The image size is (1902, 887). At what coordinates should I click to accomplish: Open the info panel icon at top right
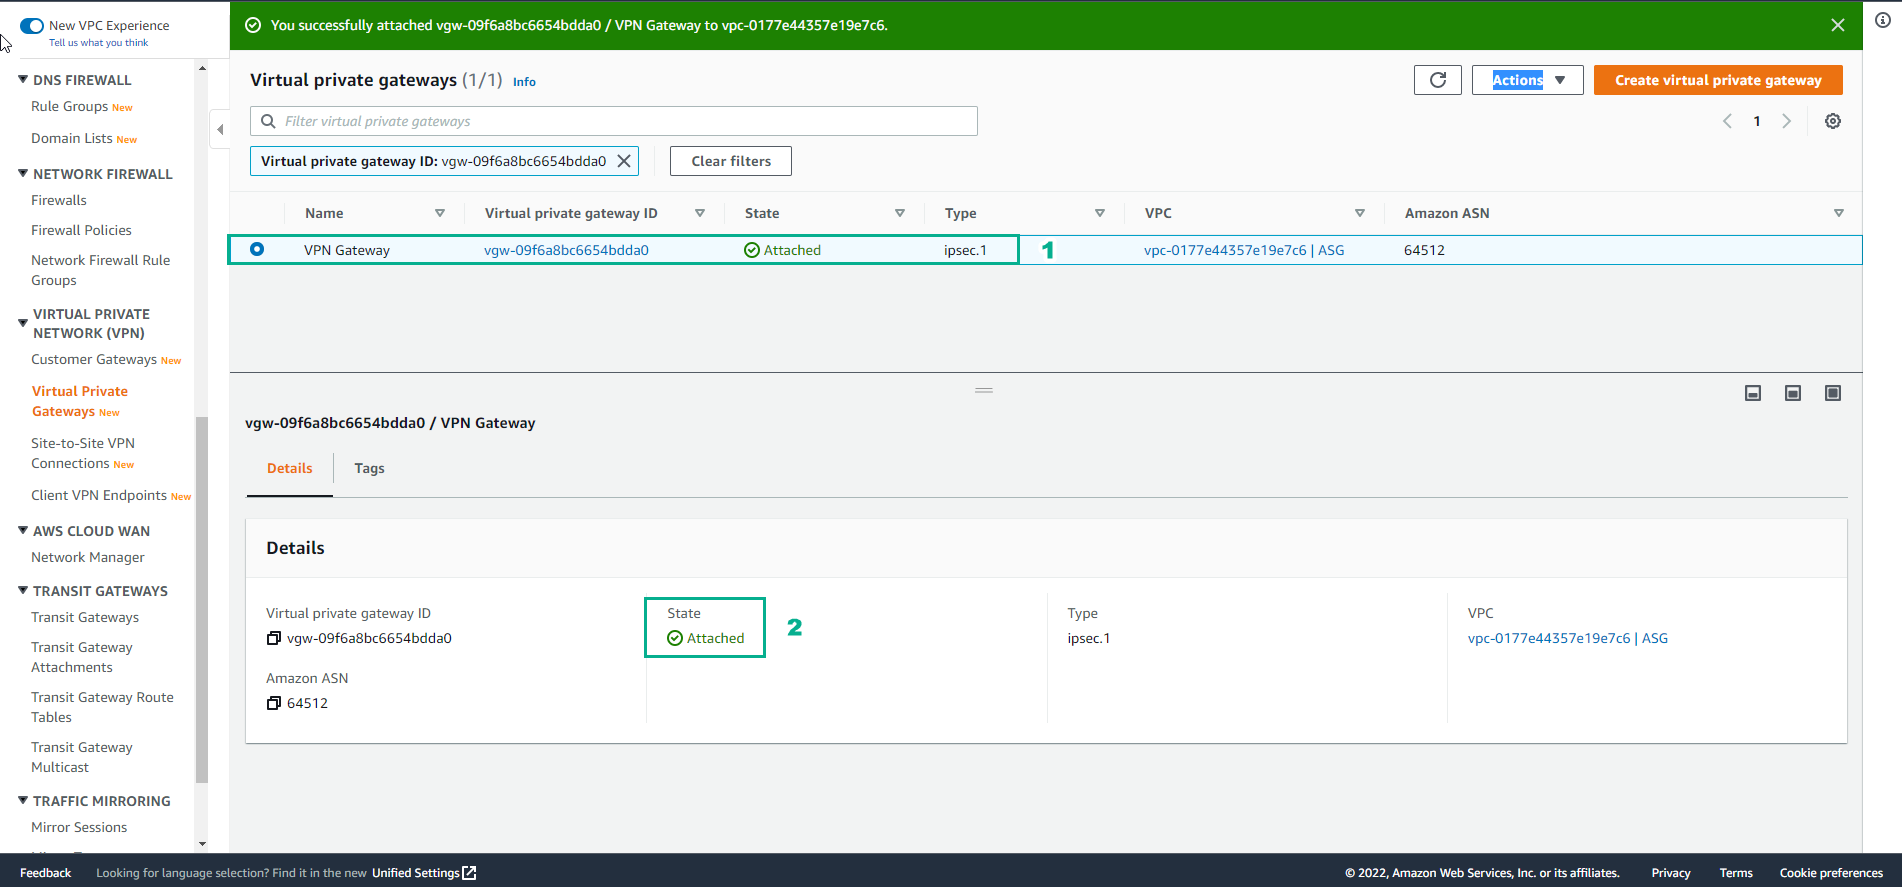tap(1883, 20)
